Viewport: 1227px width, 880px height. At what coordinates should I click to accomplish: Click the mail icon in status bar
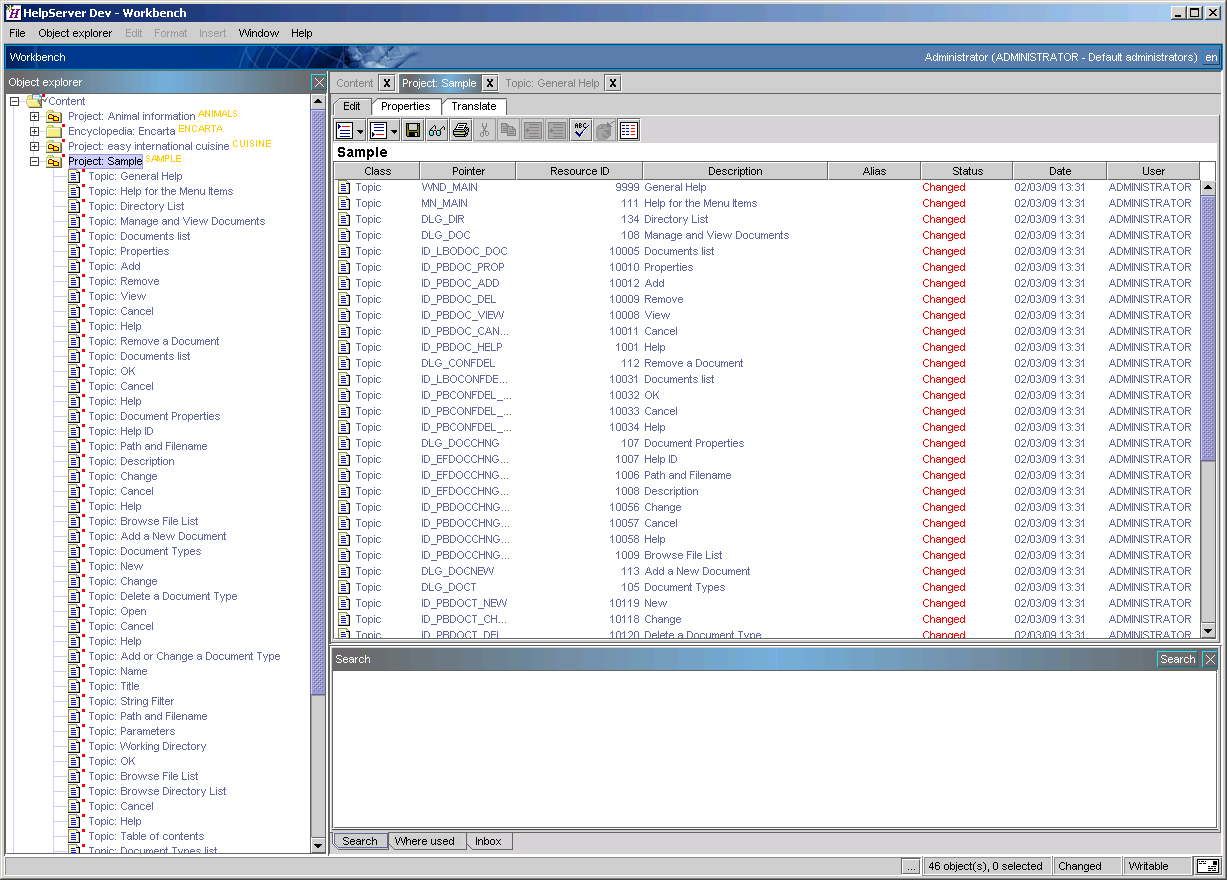coord(1207,866)
